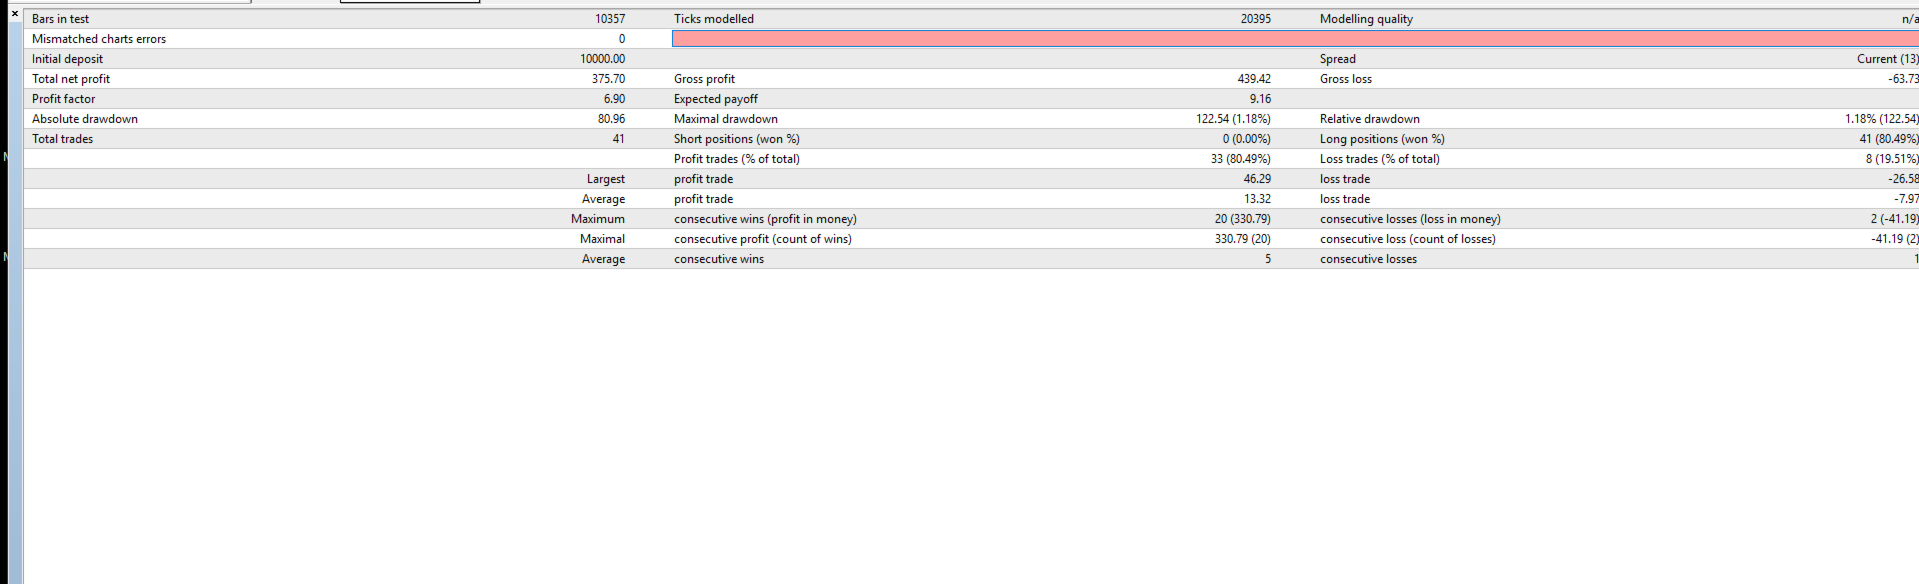Select the largest loss trade value -26.58
Viewport: 1919px width, 584px height.
pos(1903,179)
